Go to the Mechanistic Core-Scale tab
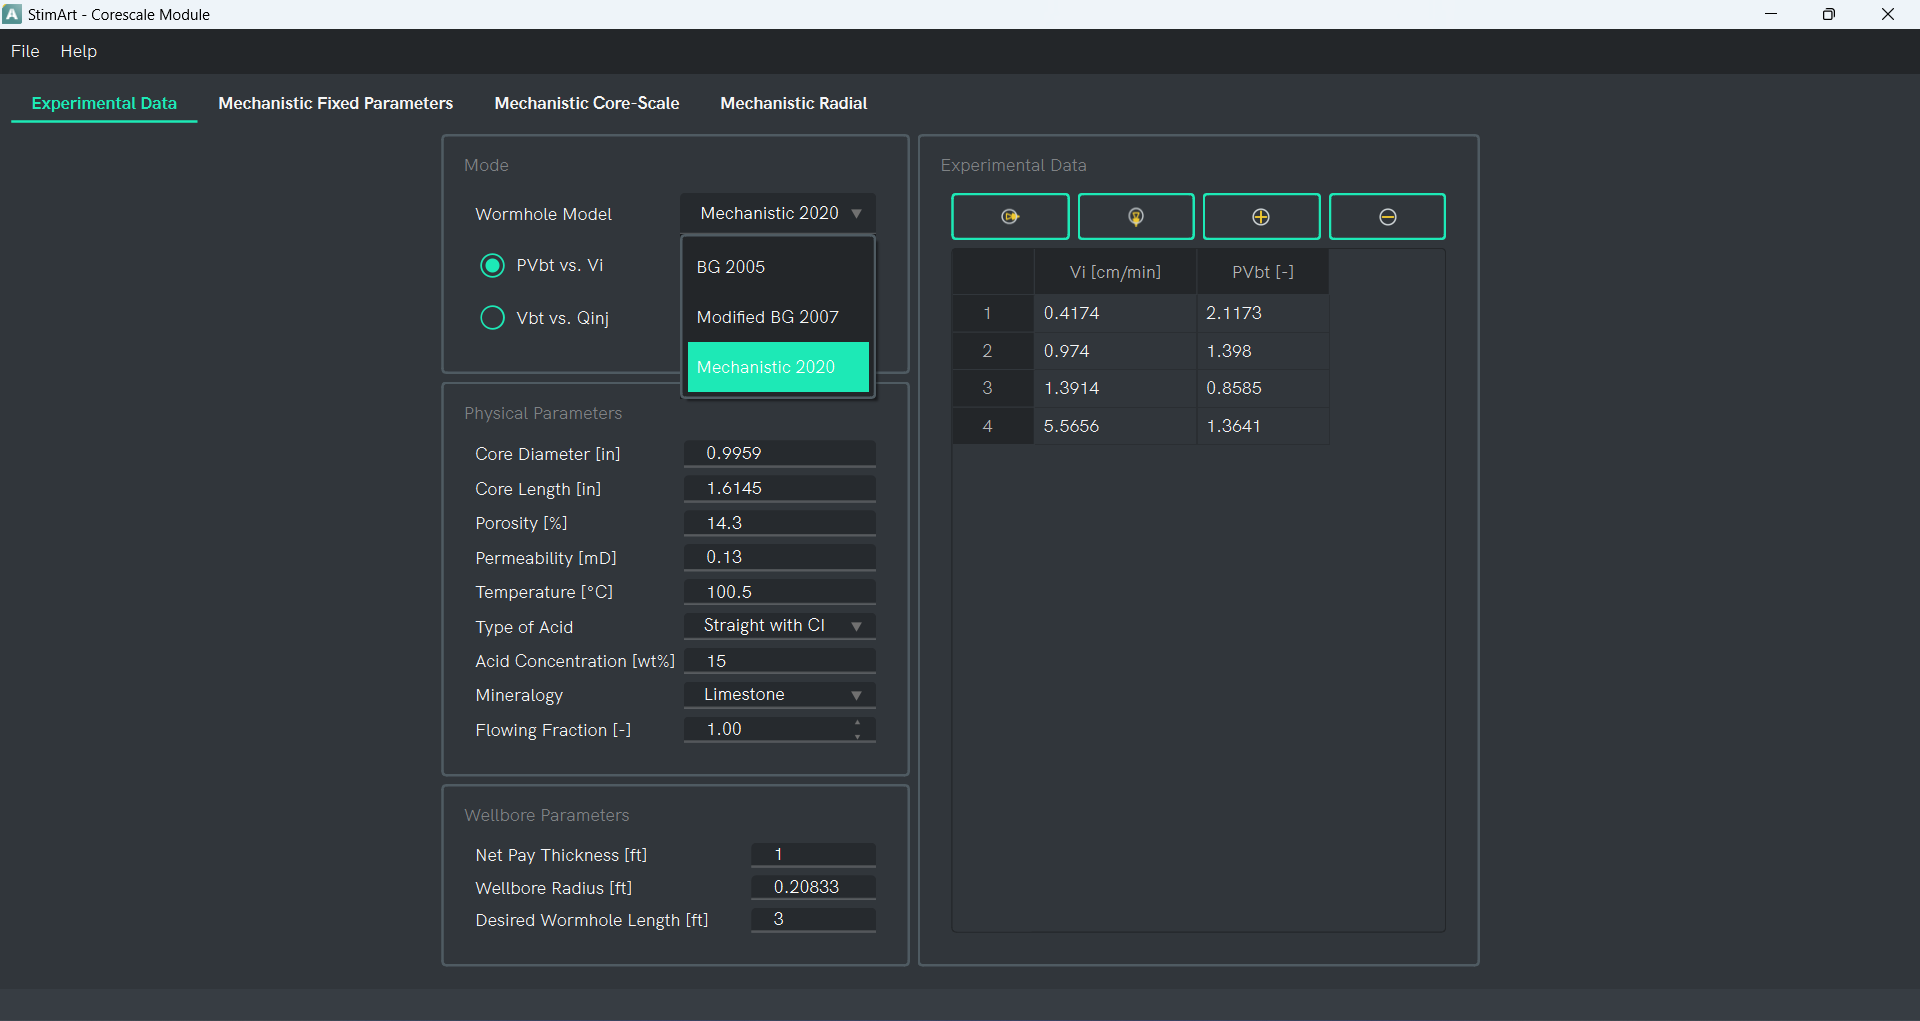1920x1021 pixels. pos(587,103)
